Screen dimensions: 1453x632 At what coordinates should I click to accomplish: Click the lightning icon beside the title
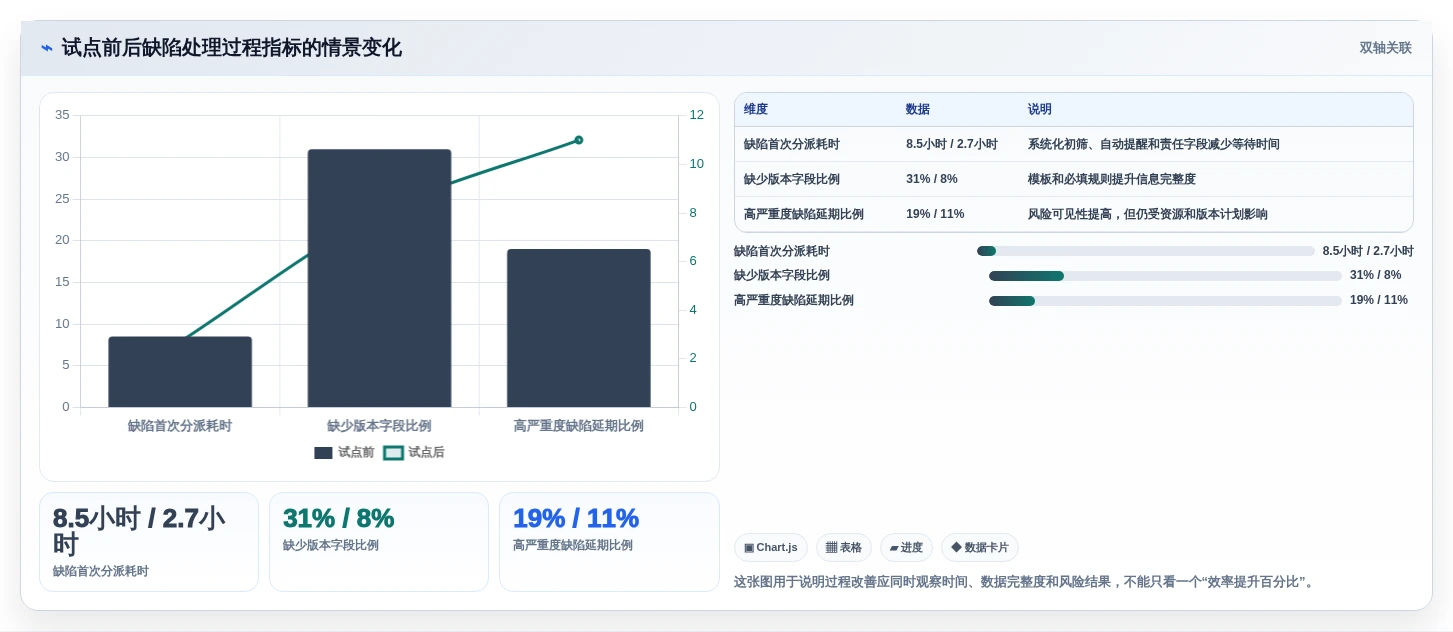coord(46,48)
